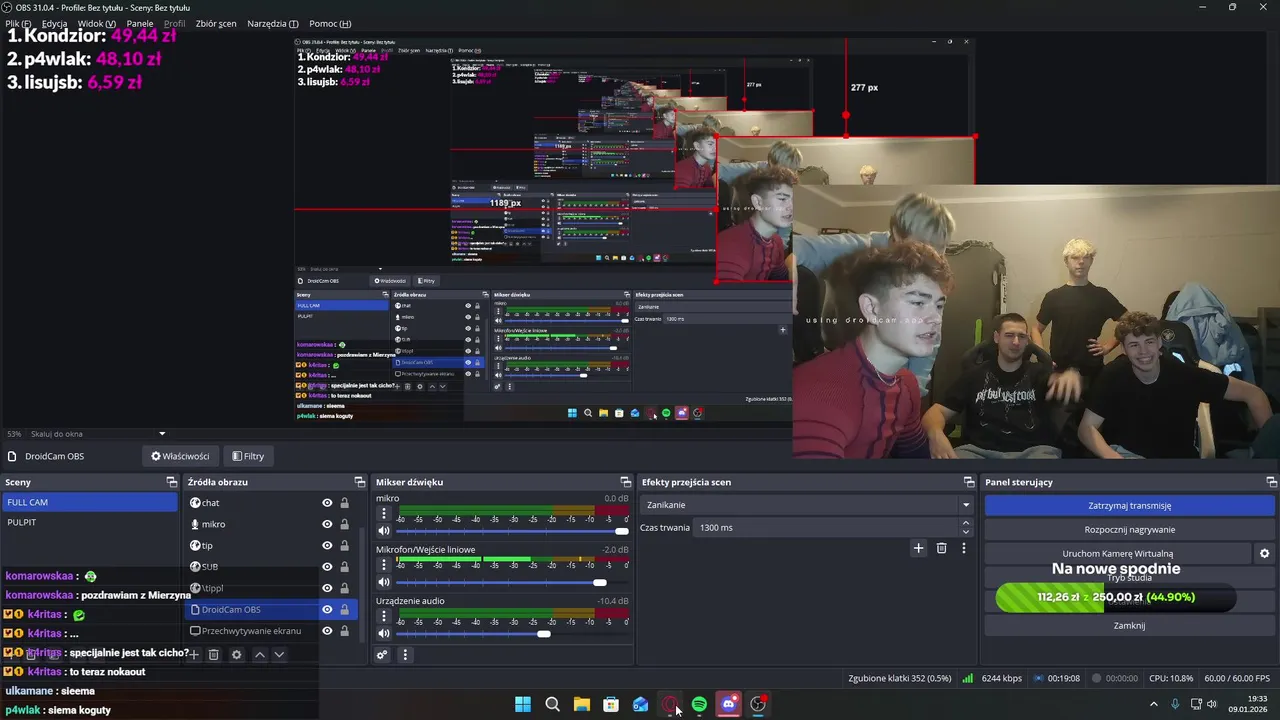
Task: Open mikro channel options menu dots
Action: coord(383,514)
